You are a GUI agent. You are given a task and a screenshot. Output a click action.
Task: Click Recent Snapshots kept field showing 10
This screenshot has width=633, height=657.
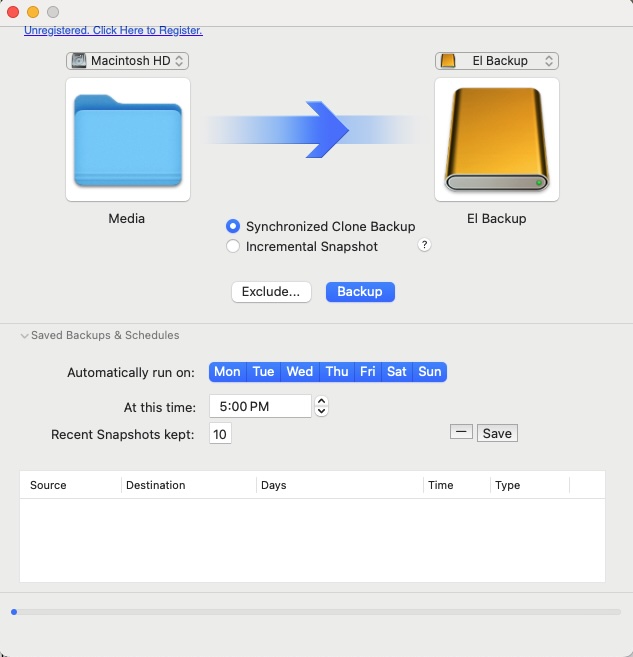(220, 434)
